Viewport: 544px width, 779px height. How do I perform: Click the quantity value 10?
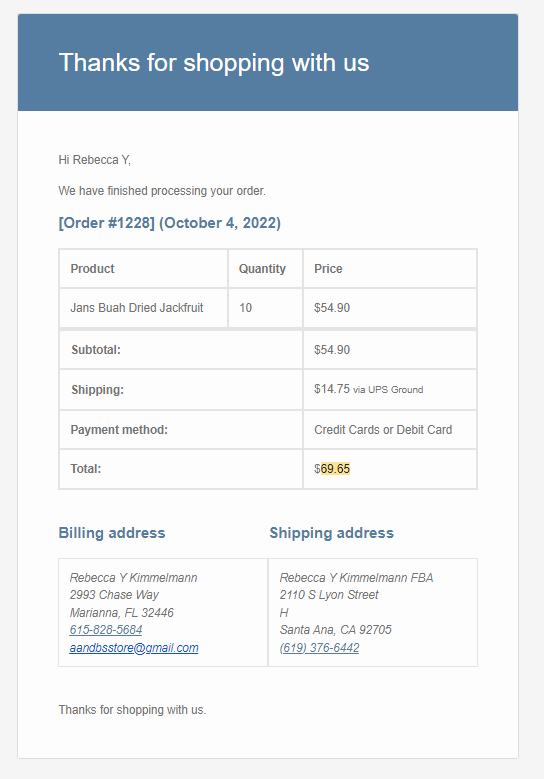245,308
